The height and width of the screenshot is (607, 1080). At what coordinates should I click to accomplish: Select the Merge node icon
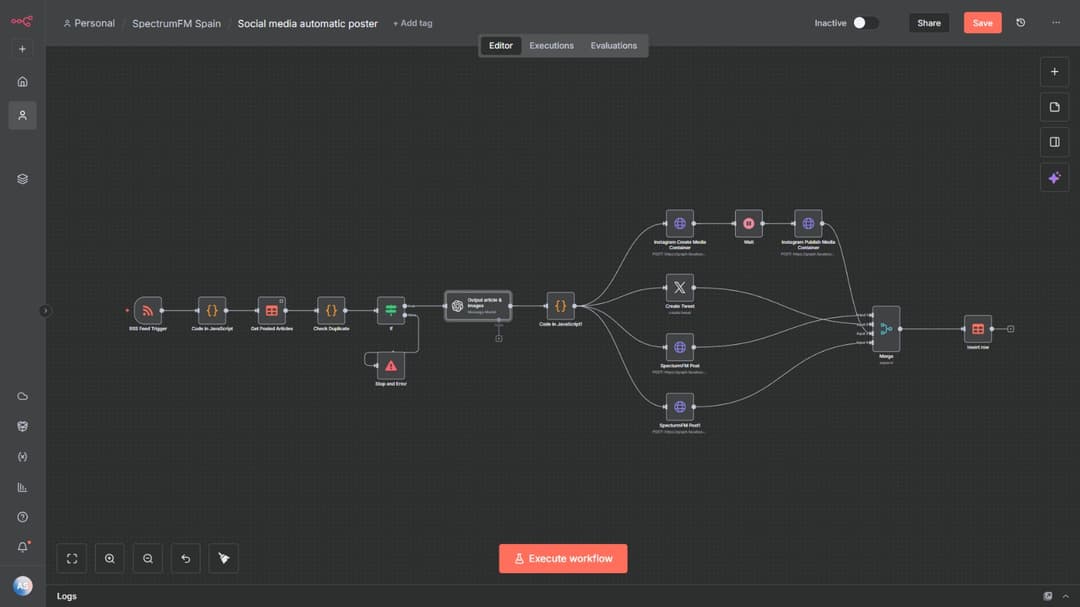tap(886, 328)
